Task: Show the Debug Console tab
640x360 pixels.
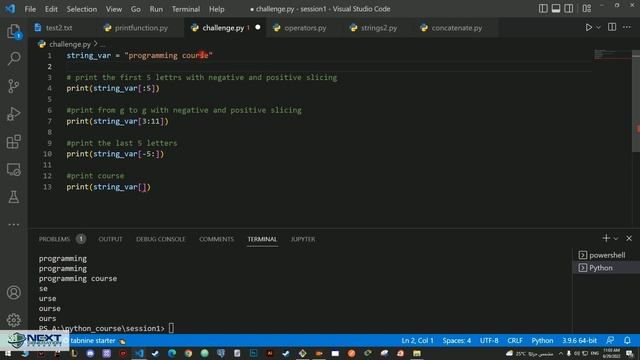Action: [160, 239]
